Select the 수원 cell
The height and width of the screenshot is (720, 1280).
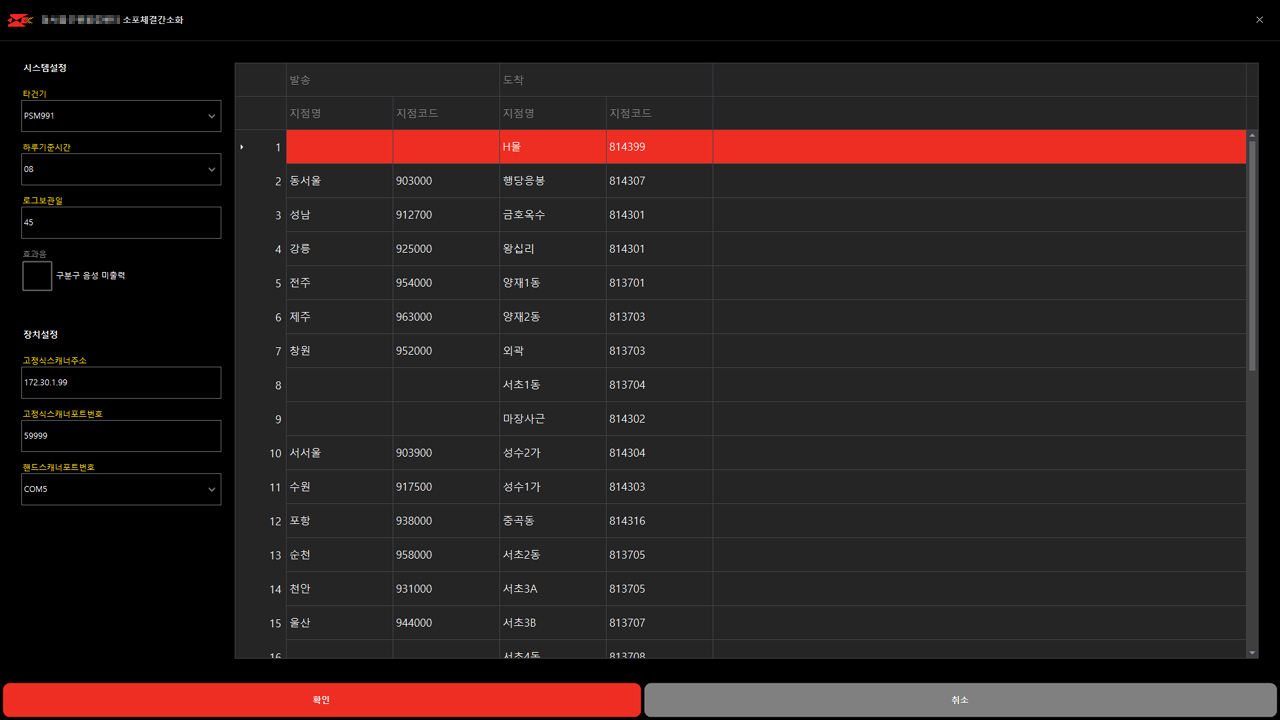(339, 487)
